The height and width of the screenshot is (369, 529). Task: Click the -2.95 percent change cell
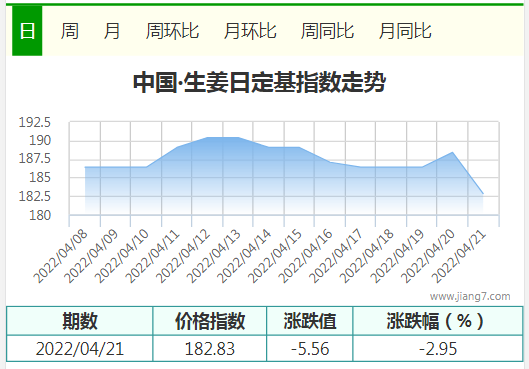(x=438, y=348)
